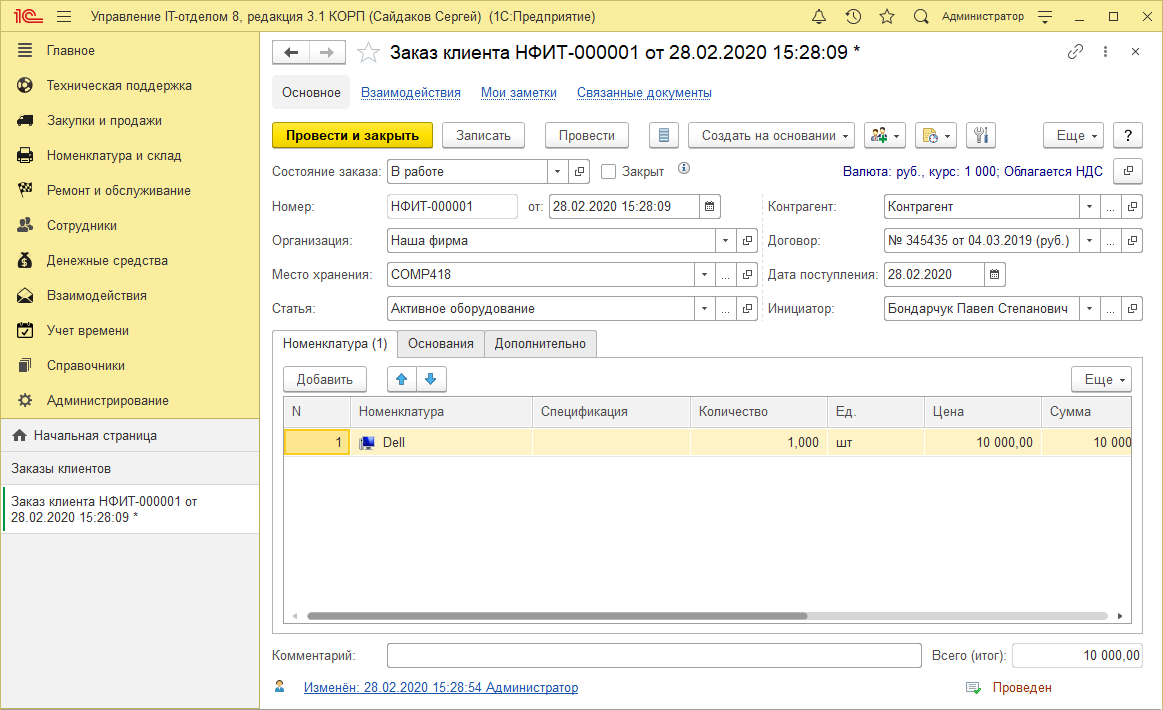
Task: Open the Дополнительно tab
Action: (540, 344)
